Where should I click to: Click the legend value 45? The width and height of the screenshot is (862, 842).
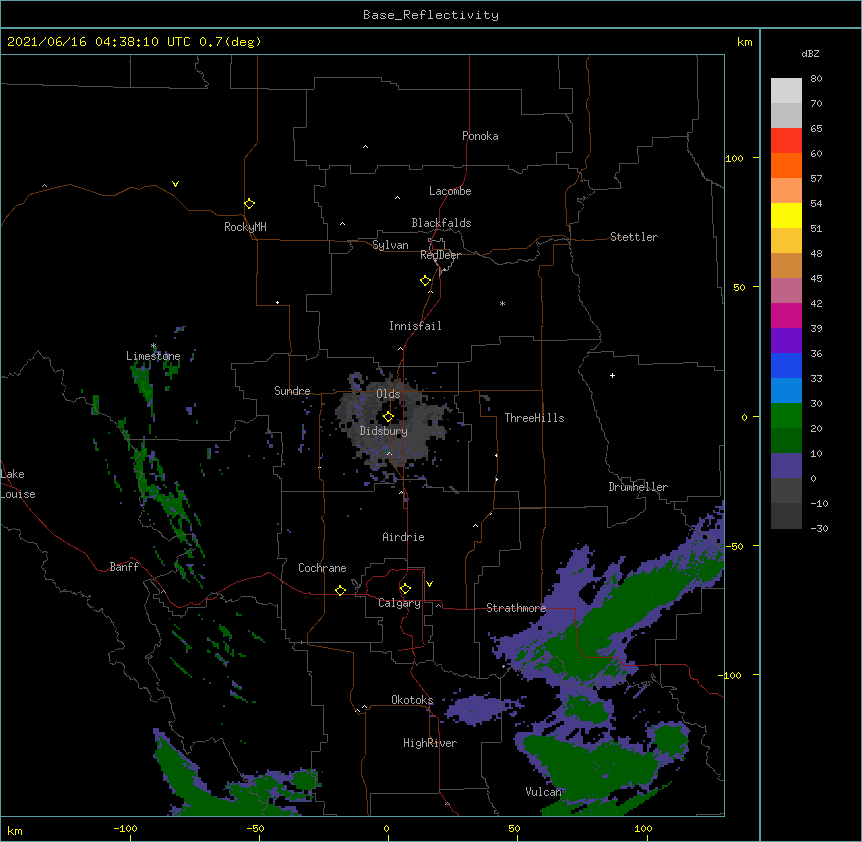pos(816,279)
